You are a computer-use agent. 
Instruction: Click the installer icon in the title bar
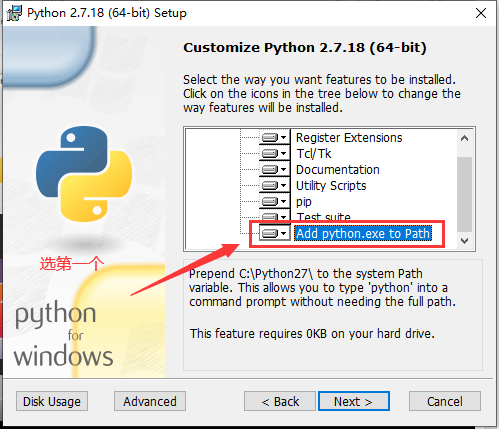click(x=14, y=13)
